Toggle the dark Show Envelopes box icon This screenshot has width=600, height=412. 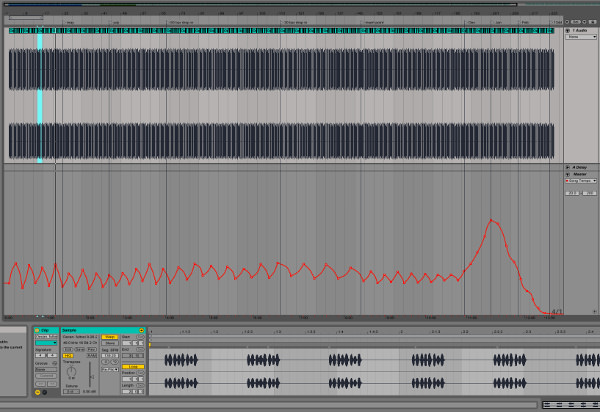pyautogui.click(x=45, y=392)
